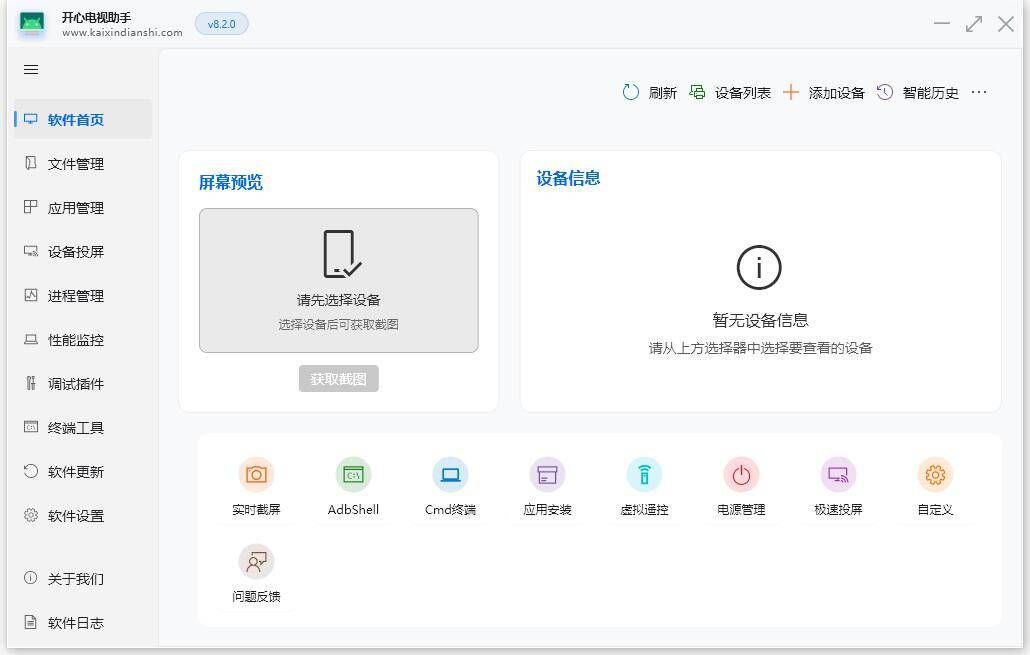Open 软件设置 in the sidebar
This screenshot has height=655, width=1030.
83,516
